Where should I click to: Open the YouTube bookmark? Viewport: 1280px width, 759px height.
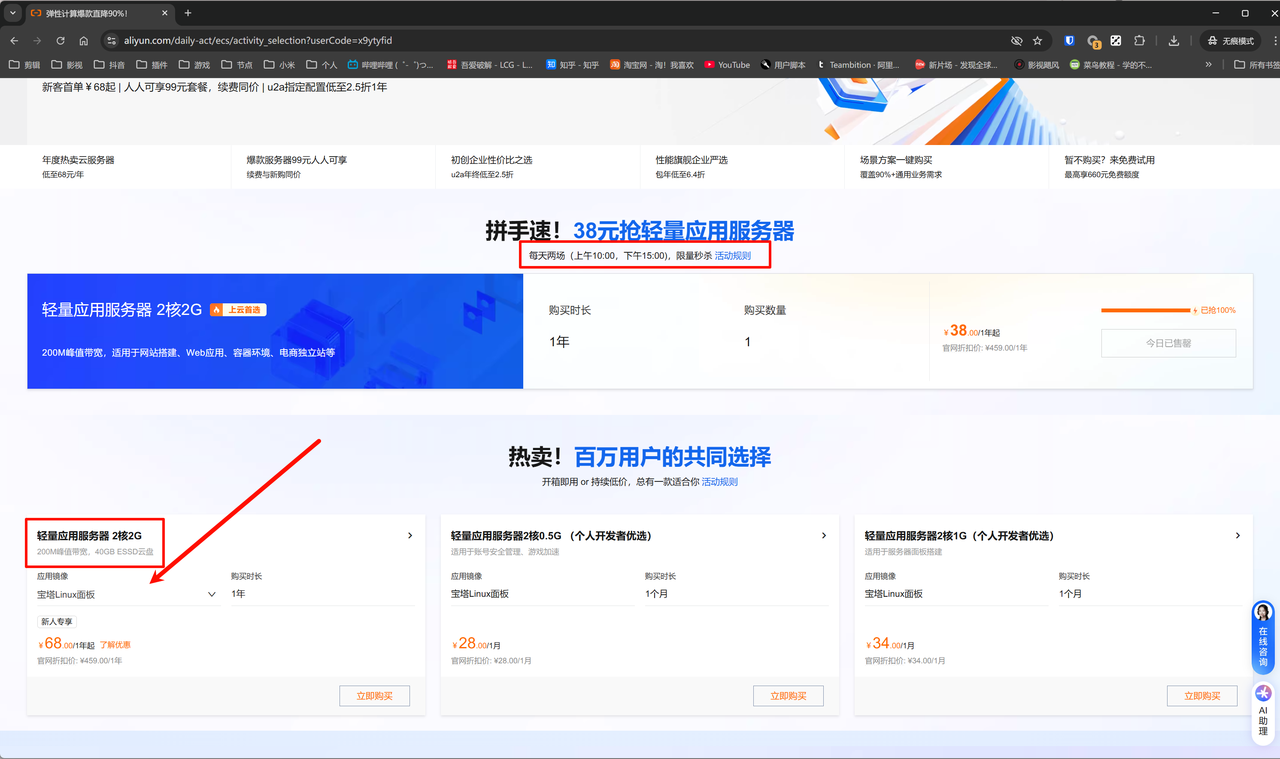727,65
